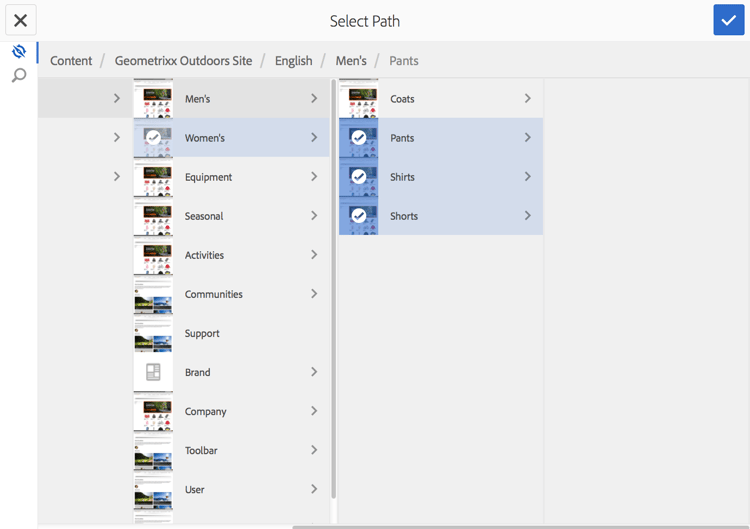This screenshot has height=529, width=750.
Task: Select the column view icon in left rail
Action: pyautogui.click(x=19, y=51)
